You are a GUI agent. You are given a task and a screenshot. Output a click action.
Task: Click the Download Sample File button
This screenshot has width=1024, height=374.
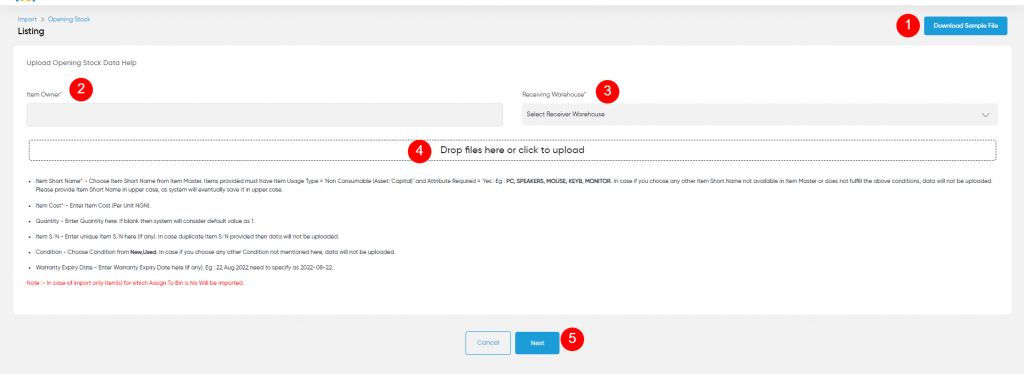pyautogui.click(x=965, y=25)
